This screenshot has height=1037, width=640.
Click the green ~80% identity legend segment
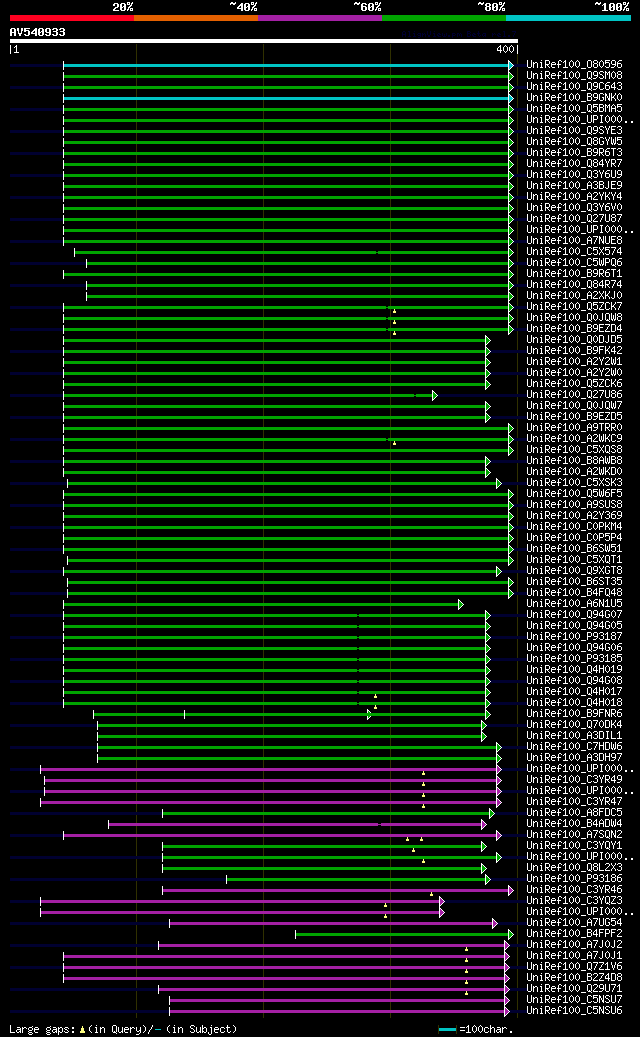click(444, 18)
